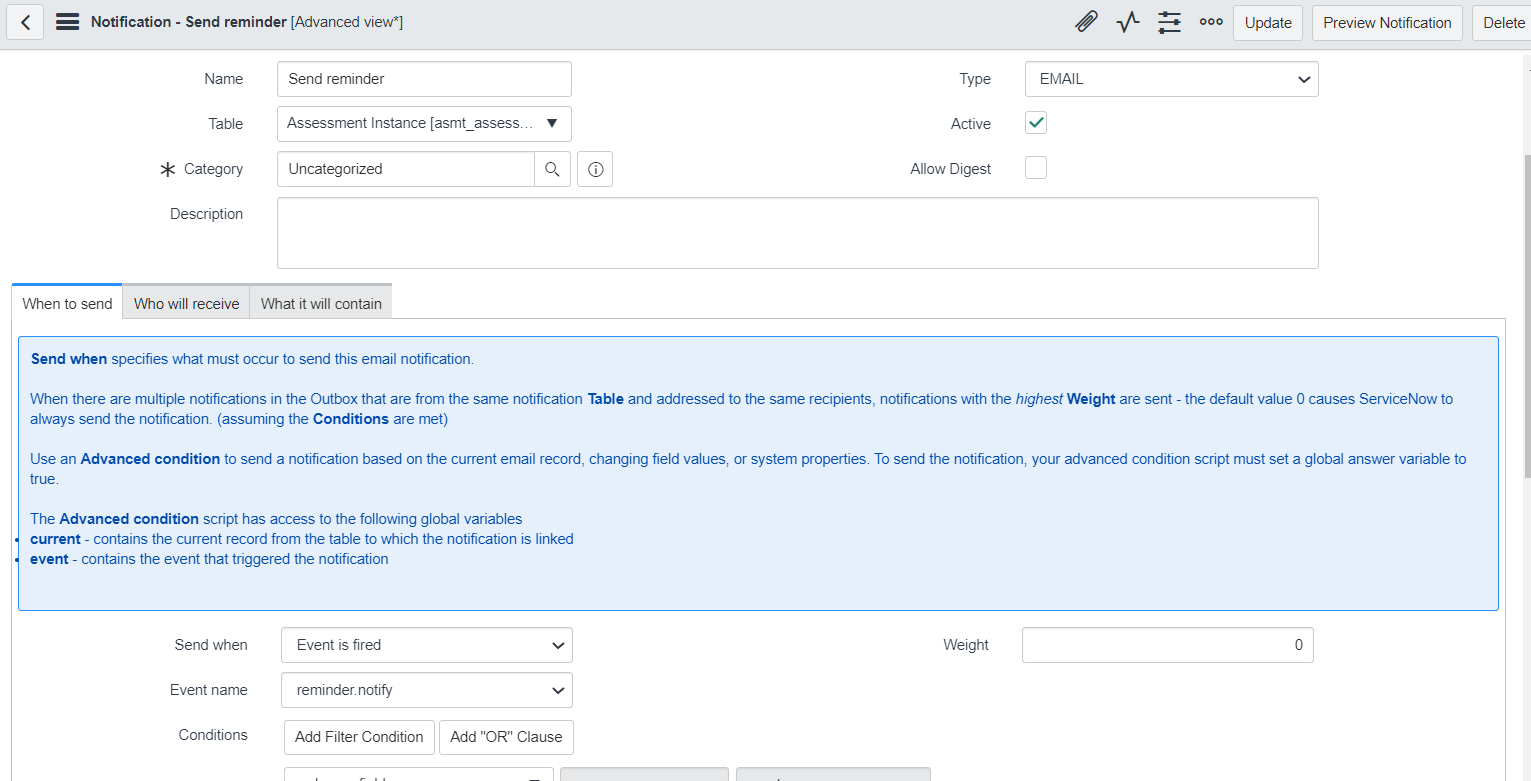Click inside the Weight input field

(1167, 645)
